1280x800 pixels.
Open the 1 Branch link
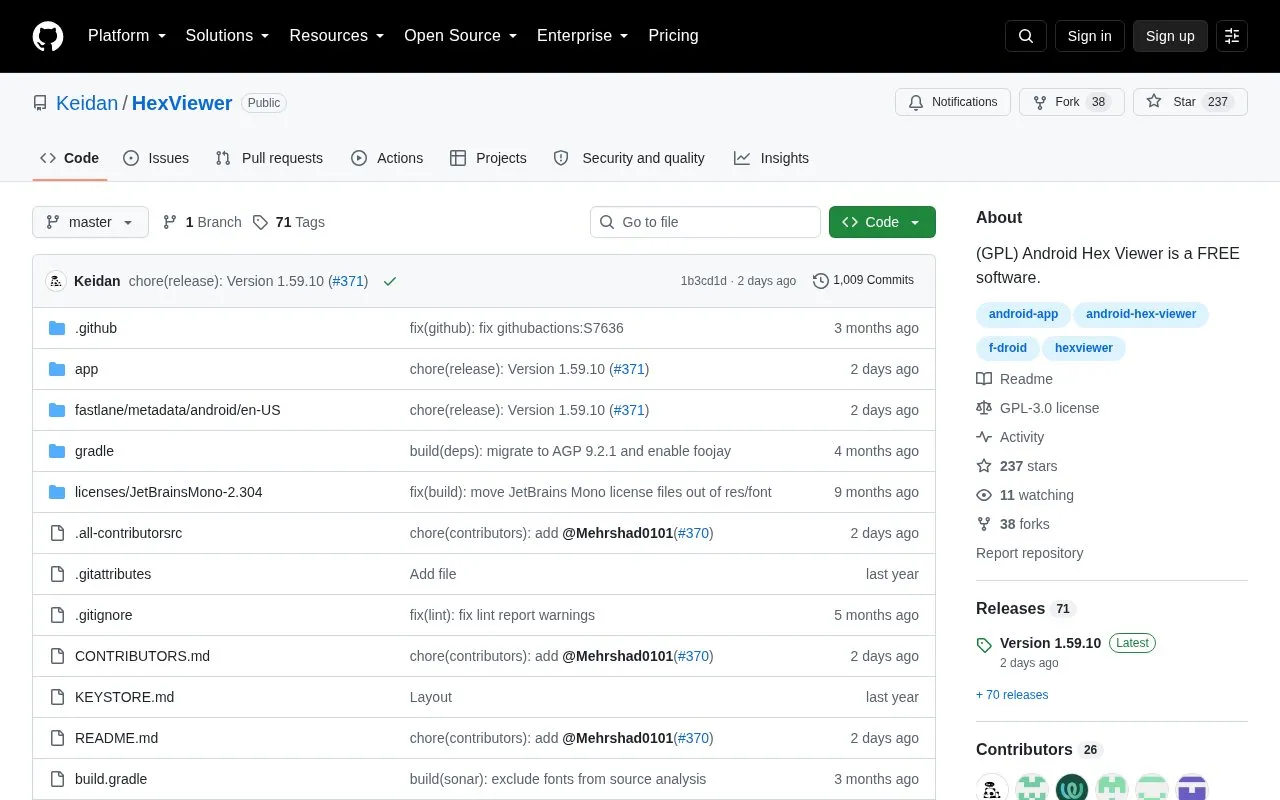202,222
